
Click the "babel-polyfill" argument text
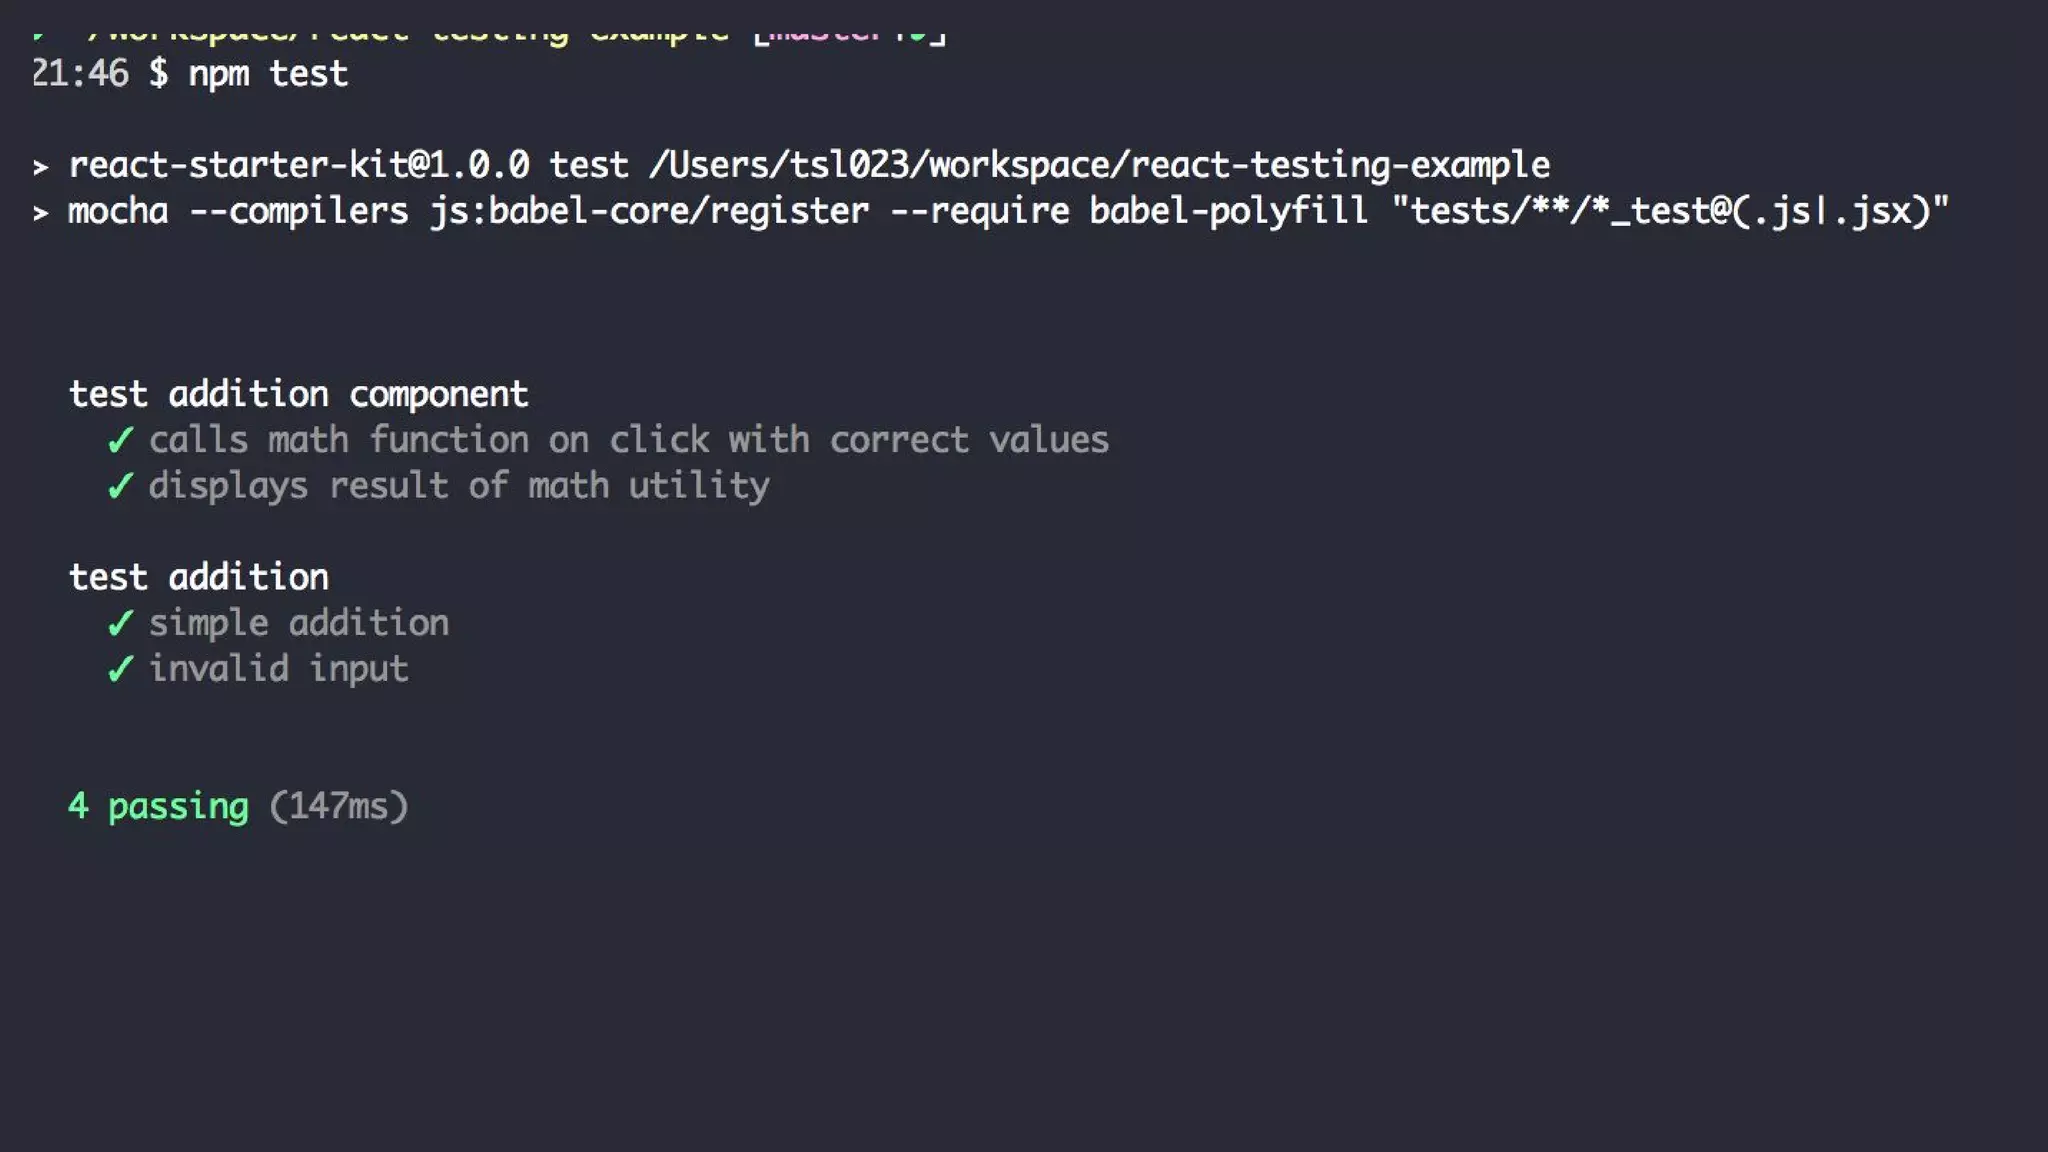click(1228, 211)
